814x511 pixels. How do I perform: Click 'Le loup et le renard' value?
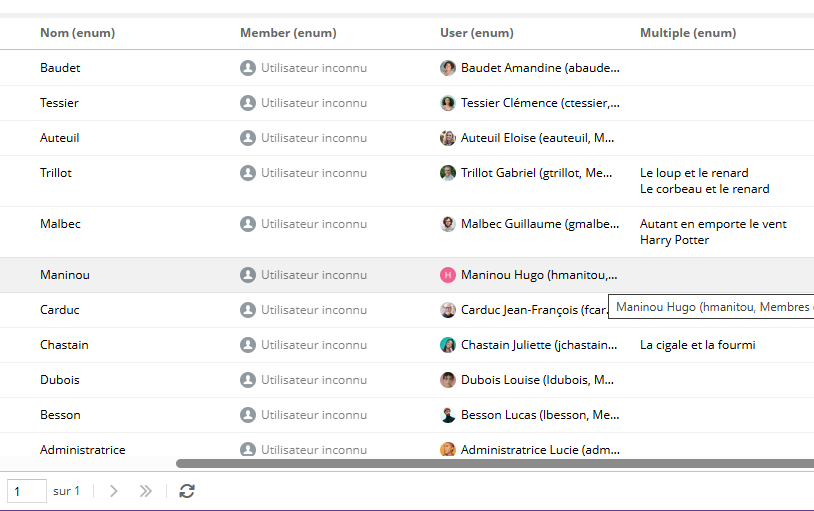point(694,173)
